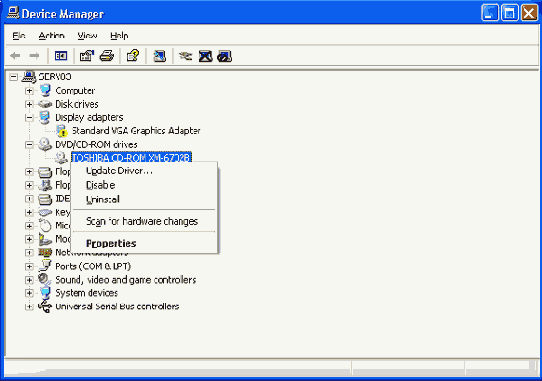Choose Uninstall from context menu
Screen dimensions: 542x381
coord(103,199)
